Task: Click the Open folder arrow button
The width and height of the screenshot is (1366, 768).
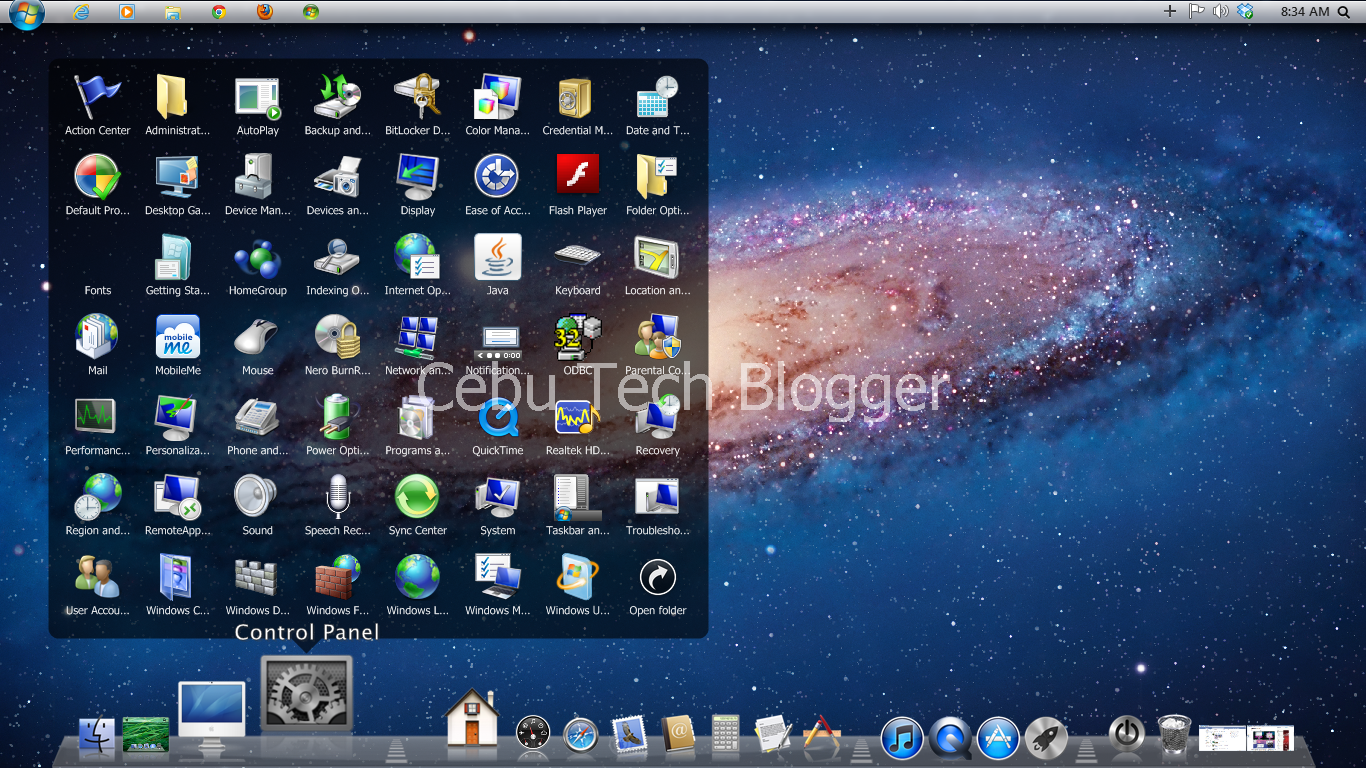Action: (x=658, y=577)
